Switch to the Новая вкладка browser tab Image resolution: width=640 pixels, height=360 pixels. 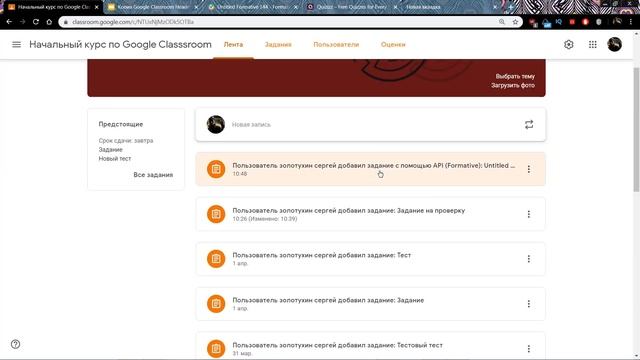pyautogui.click(x=452, y=7)
